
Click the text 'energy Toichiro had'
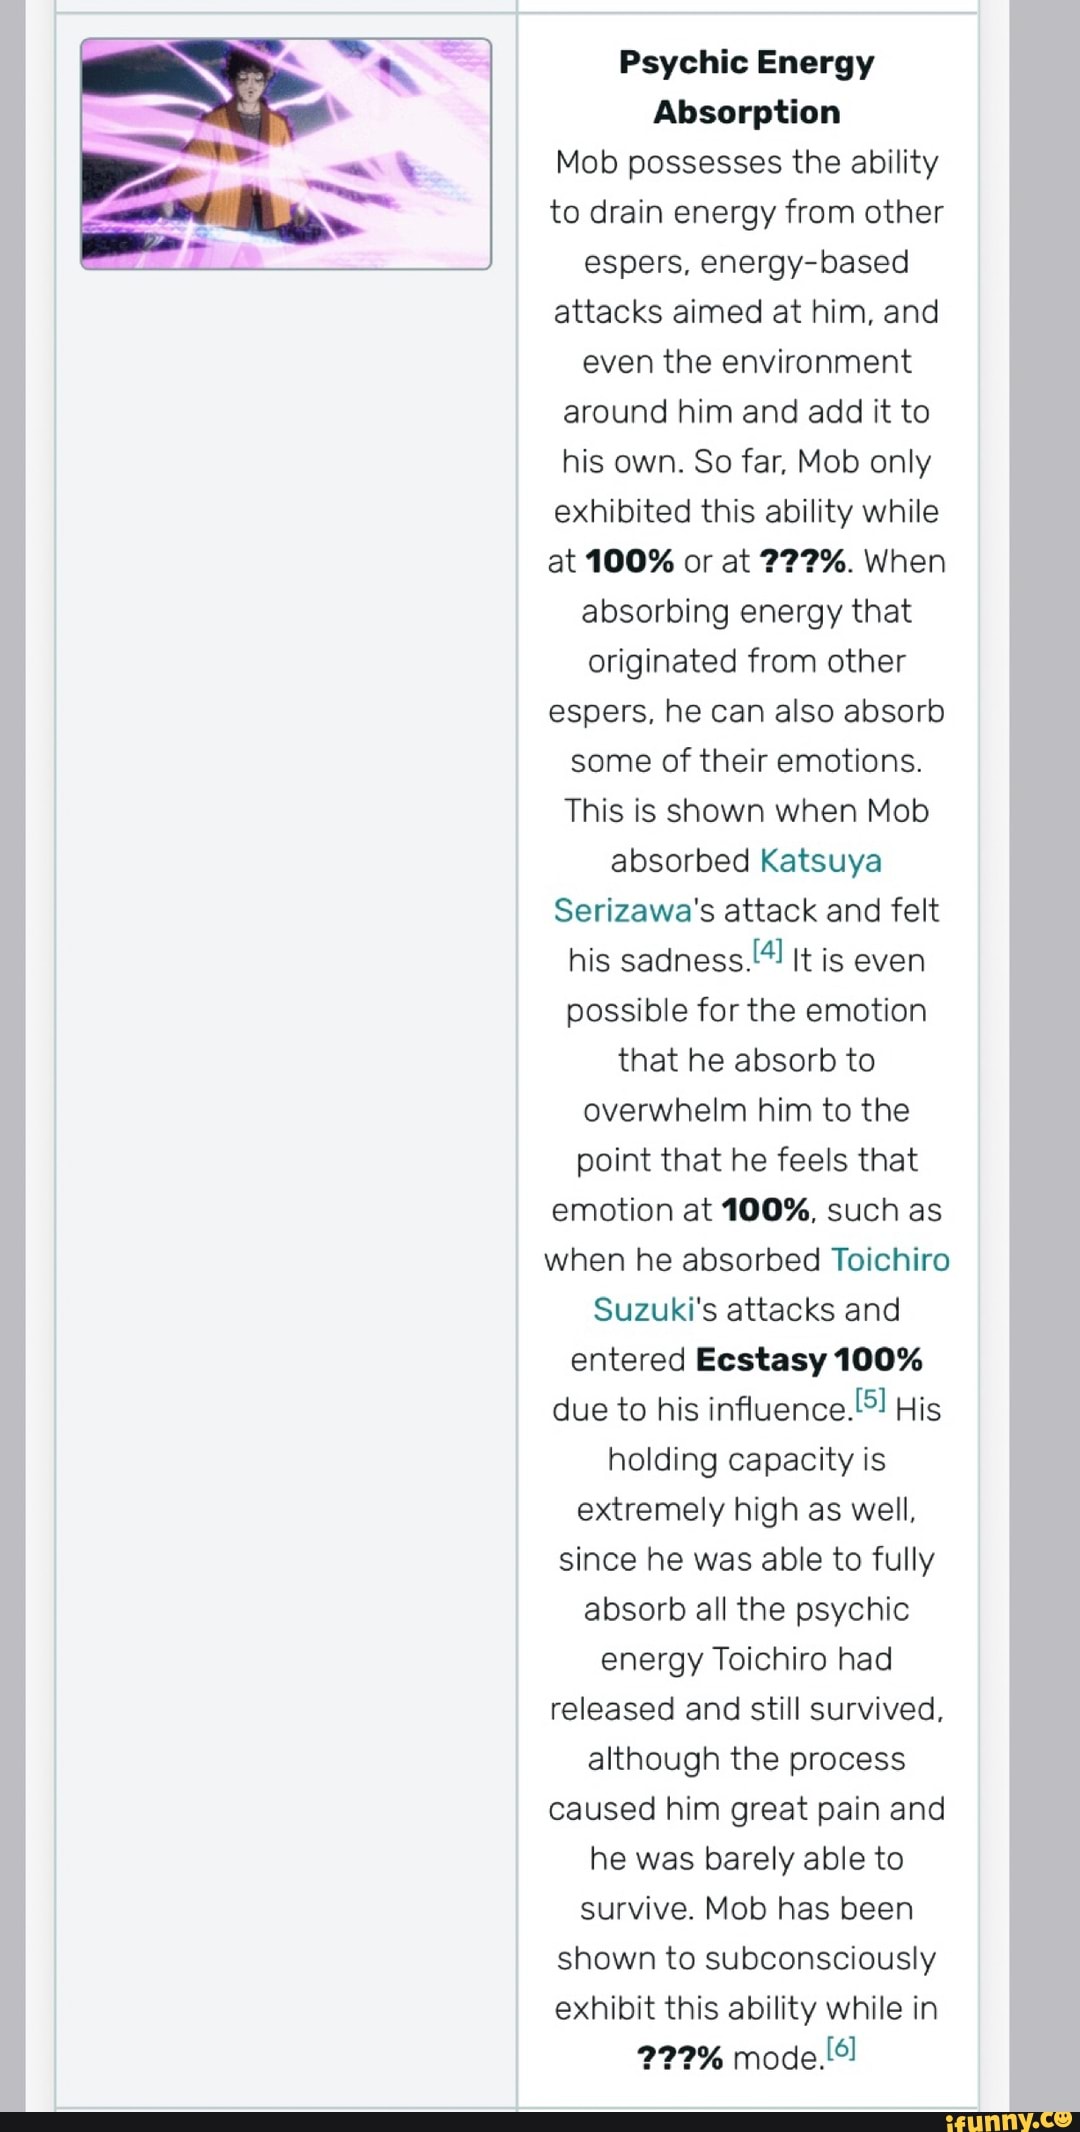click(746, 1659)
